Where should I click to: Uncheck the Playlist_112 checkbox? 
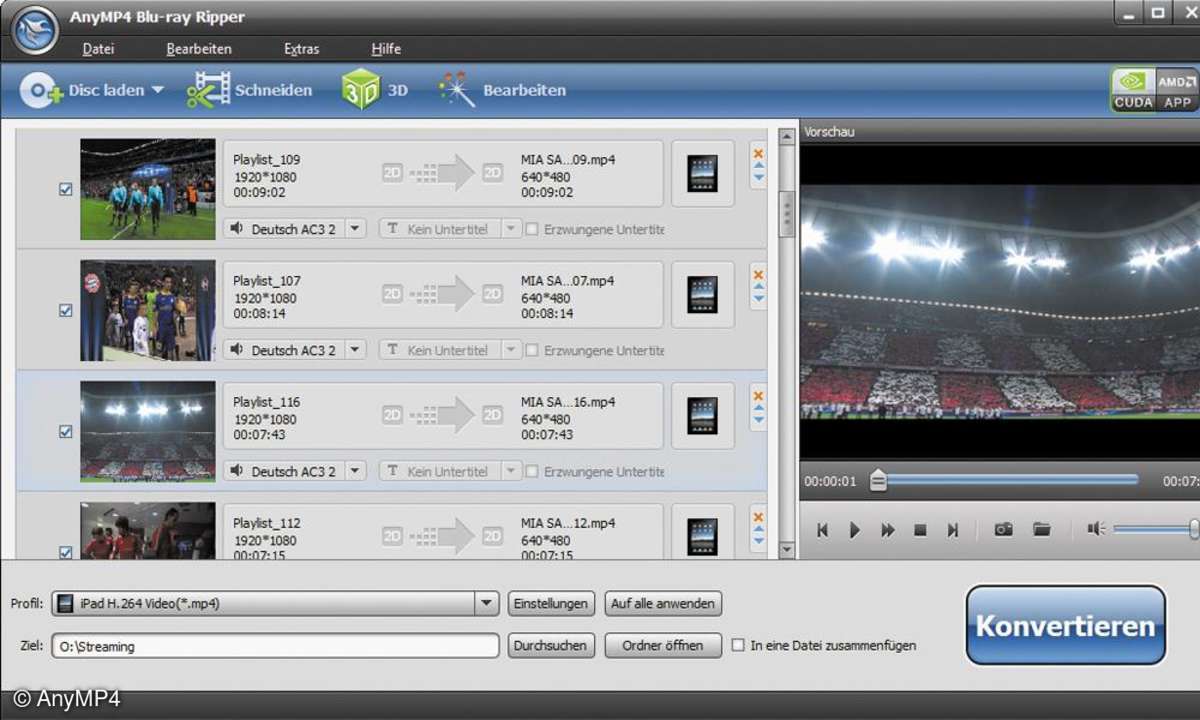coord(66,551)
